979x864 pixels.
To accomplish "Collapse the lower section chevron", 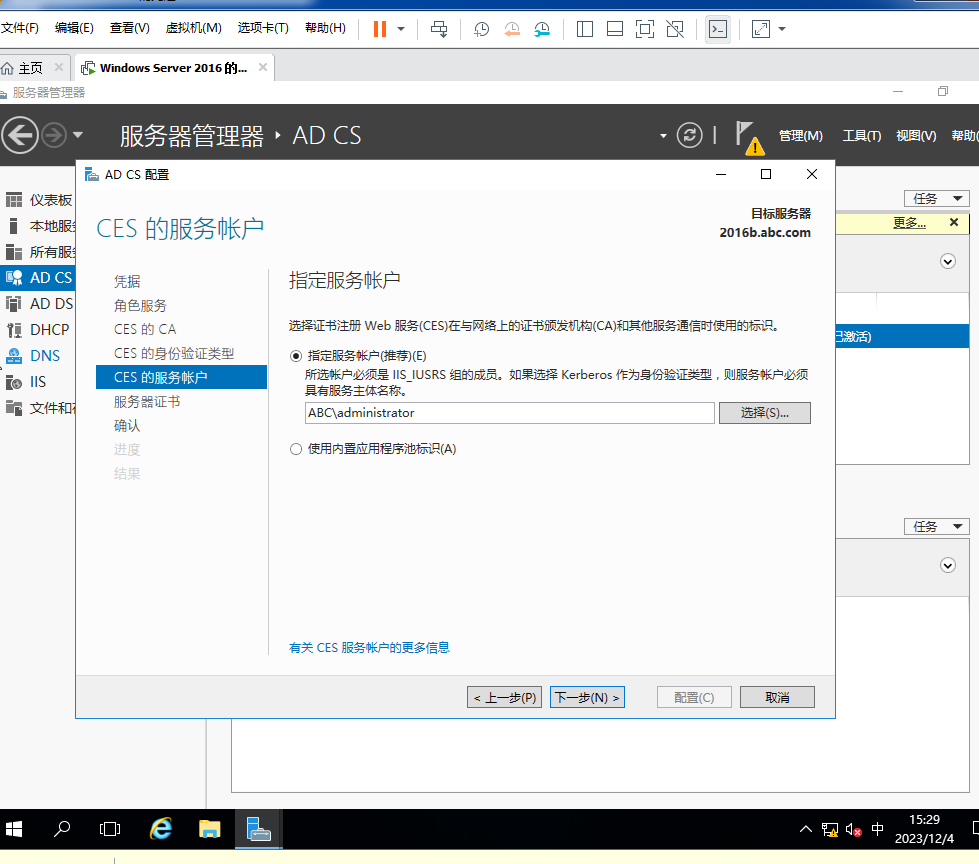I will pos(948,565).
